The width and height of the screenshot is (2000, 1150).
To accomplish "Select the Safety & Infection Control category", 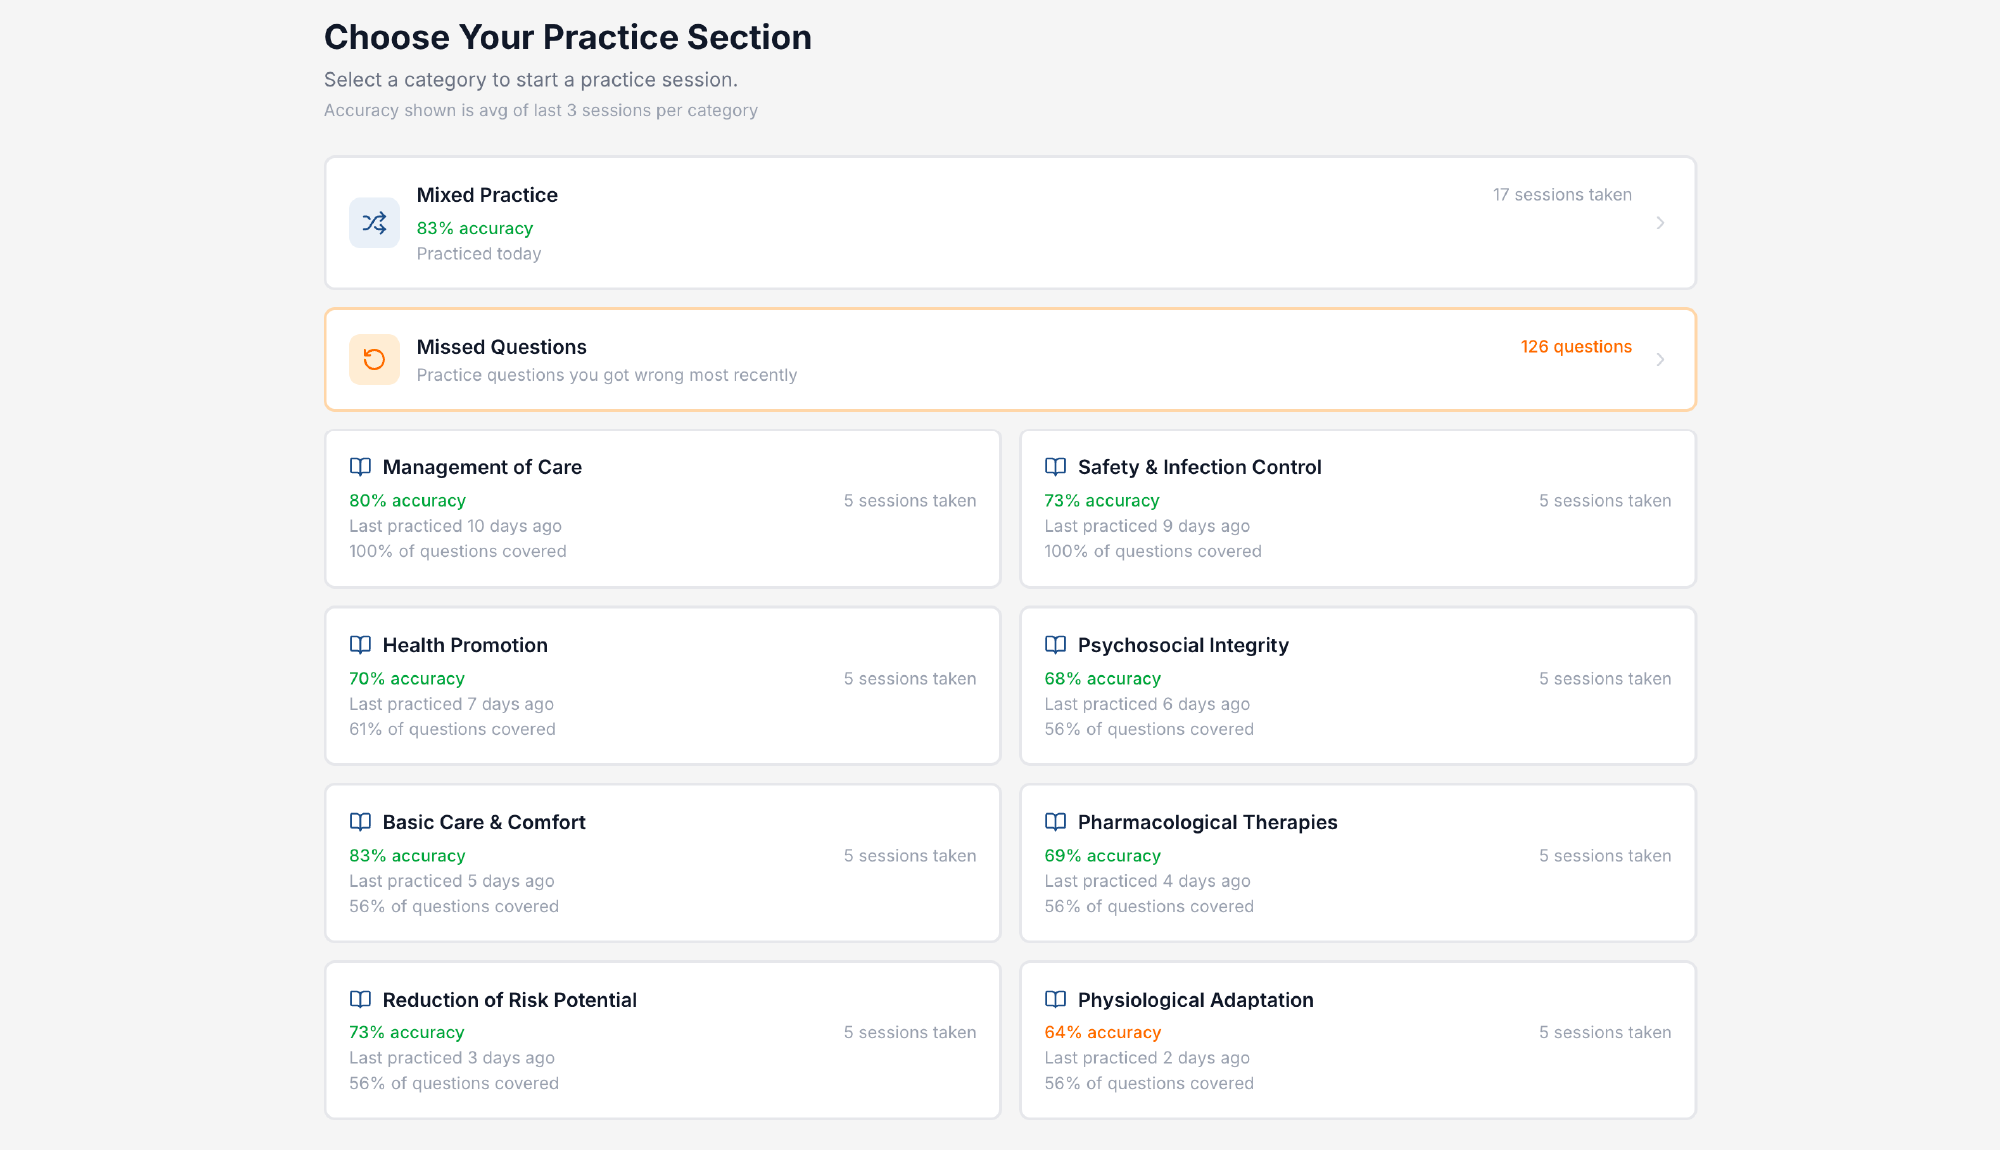I will tap(1358, 509).
